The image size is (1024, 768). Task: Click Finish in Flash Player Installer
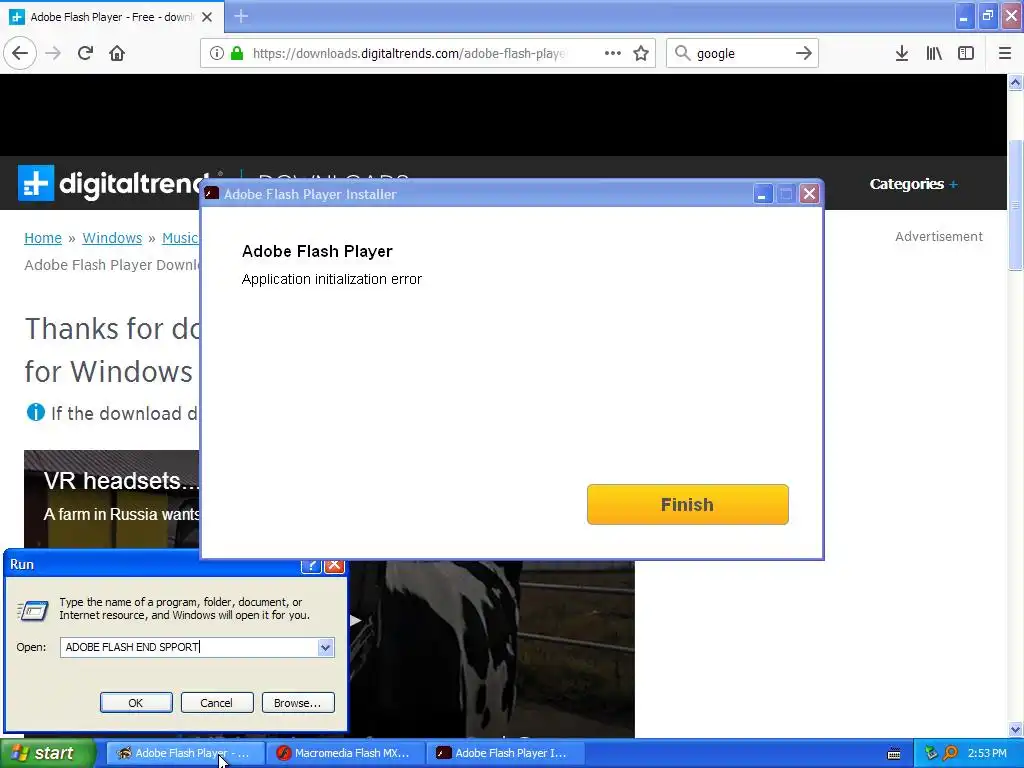(x=688, y=504)
